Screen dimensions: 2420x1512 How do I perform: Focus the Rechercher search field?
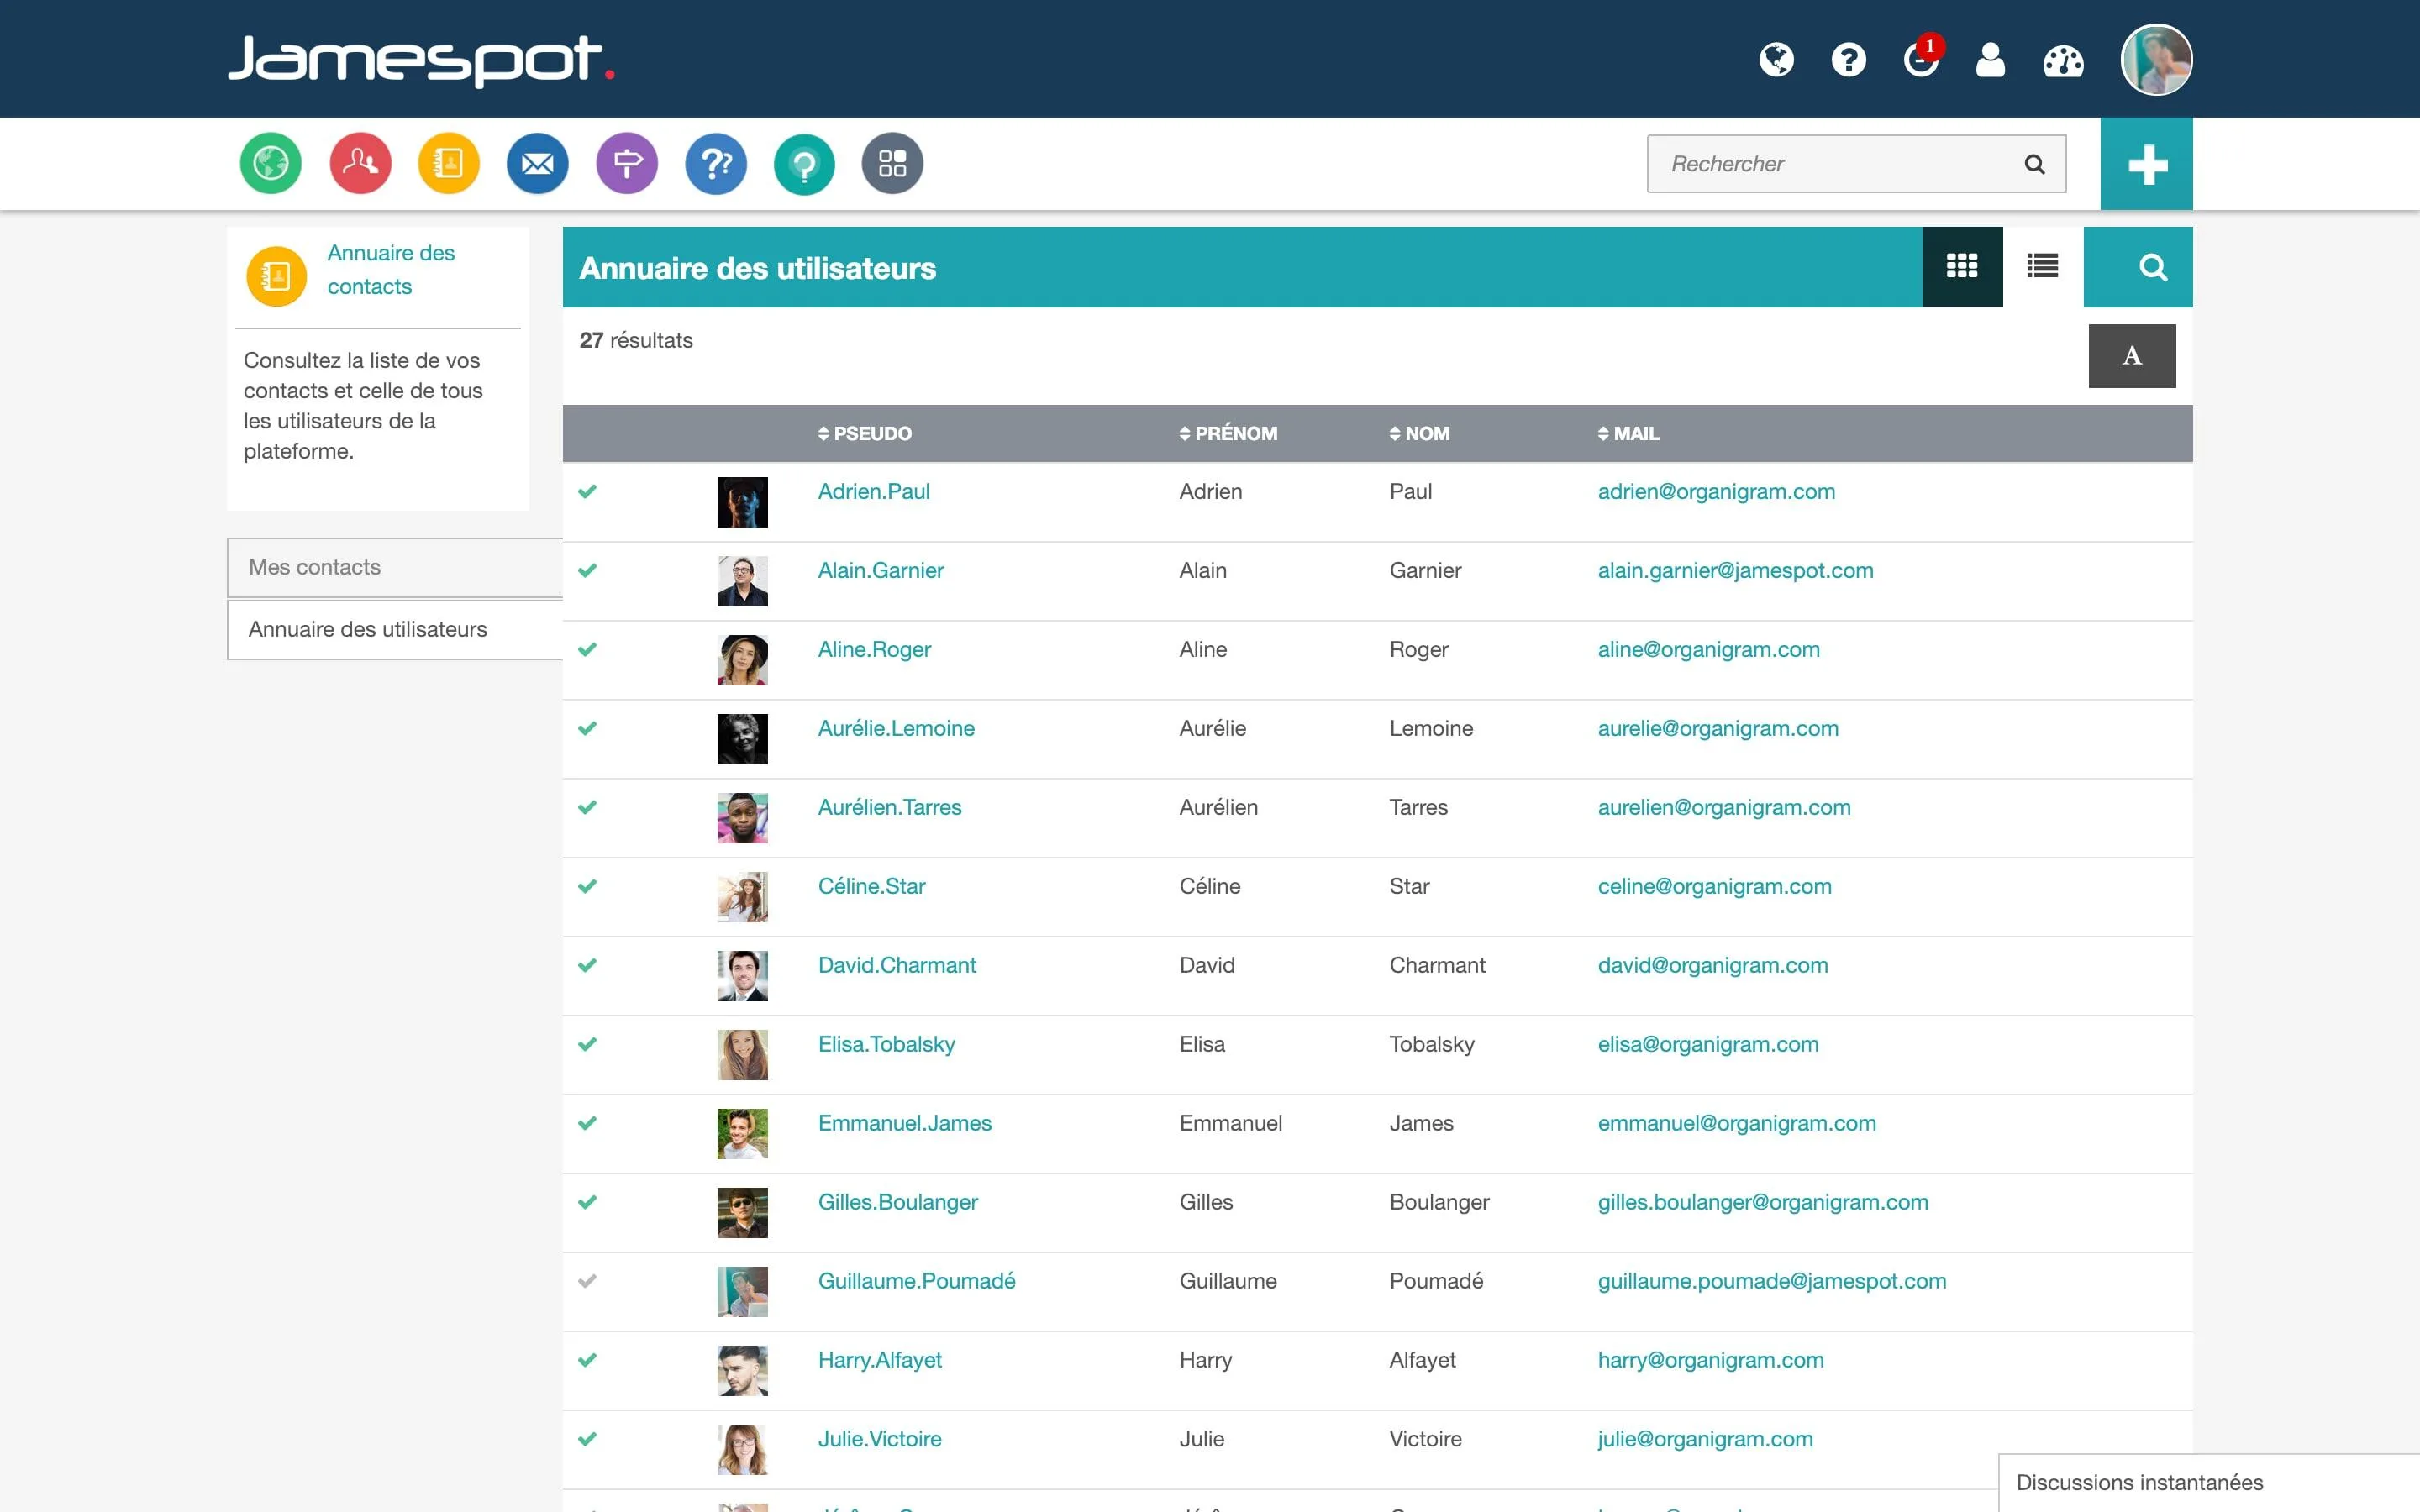[1856, 164]
